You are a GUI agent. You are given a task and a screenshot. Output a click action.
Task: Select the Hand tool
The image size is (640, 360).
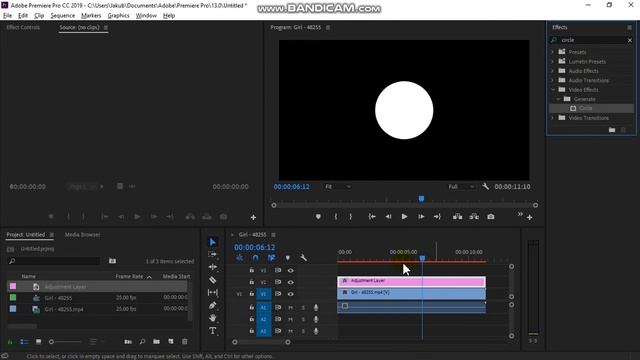tap(213, 318)
